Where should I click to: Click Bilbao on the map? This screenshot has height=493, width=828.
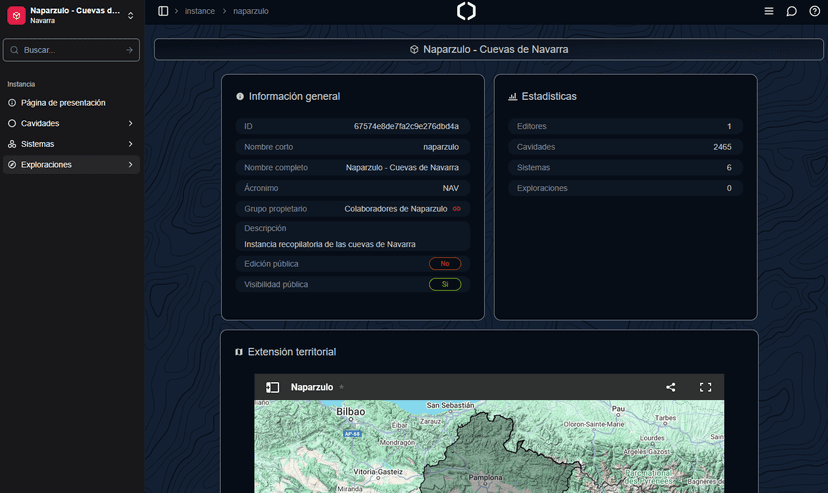coord(351,412)
